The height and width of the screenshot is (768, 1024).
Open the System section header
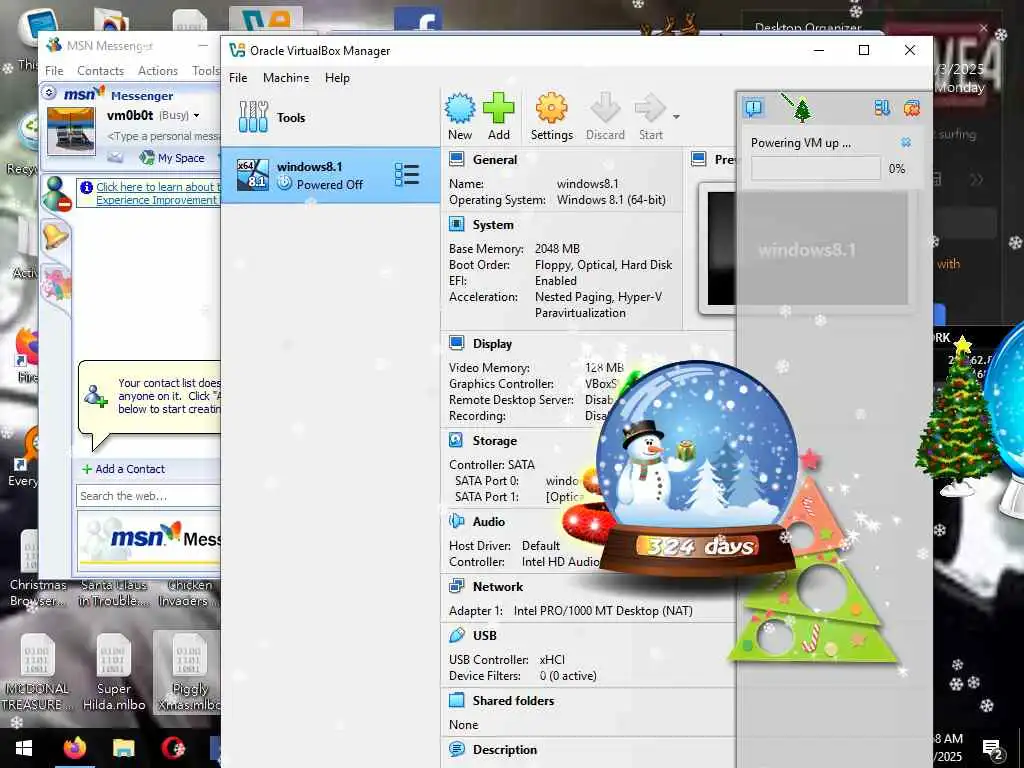pos(493,225)
